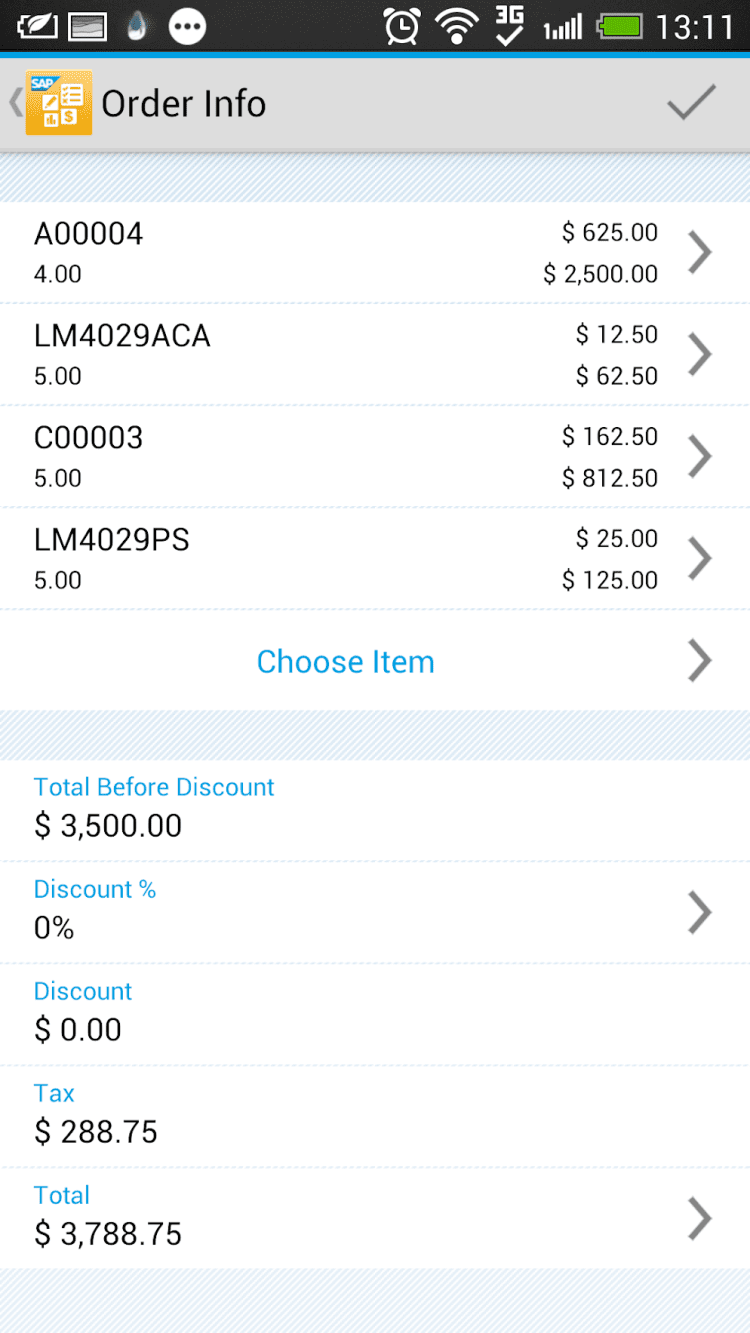Select the C00003 item name

(89, 438)
